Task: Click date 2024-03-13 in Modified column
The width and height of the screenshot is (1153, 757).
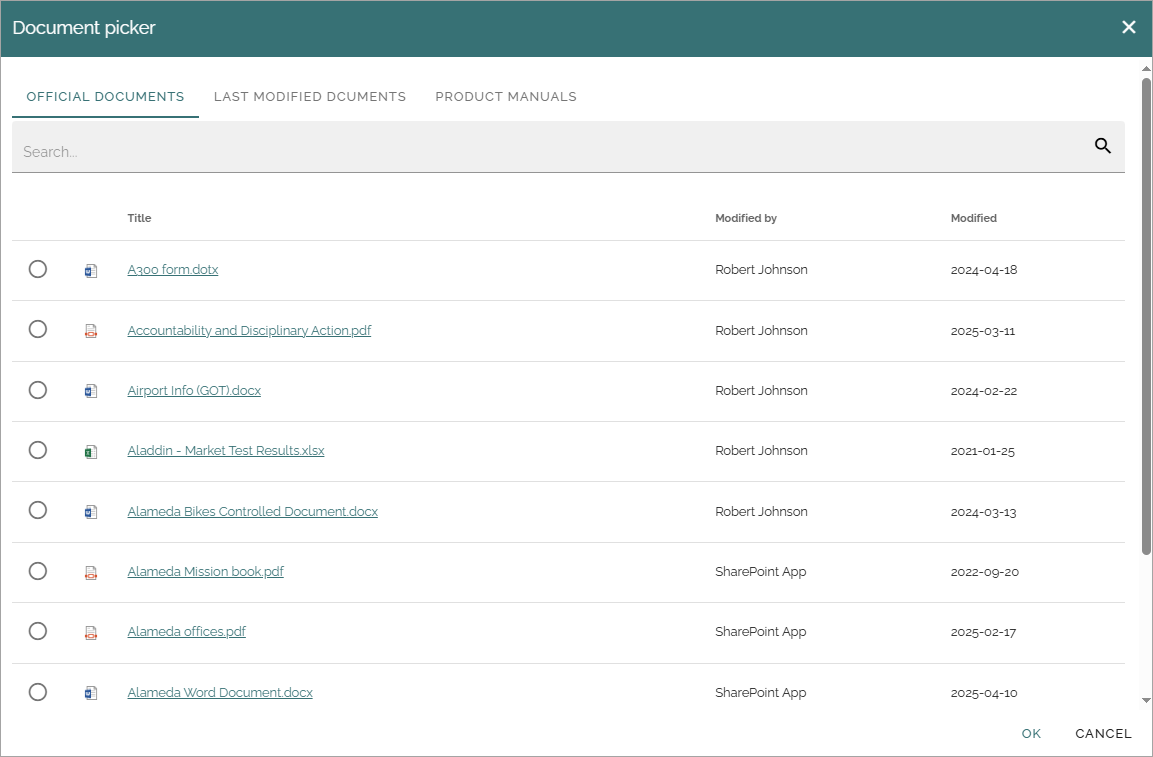Action: (983, 512)
